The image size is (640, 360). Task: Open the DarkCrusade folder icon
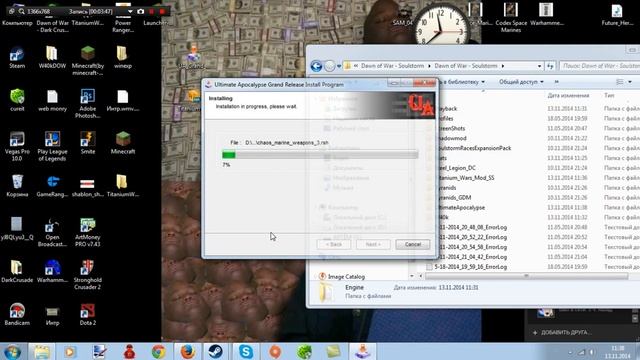click(17, 271)
